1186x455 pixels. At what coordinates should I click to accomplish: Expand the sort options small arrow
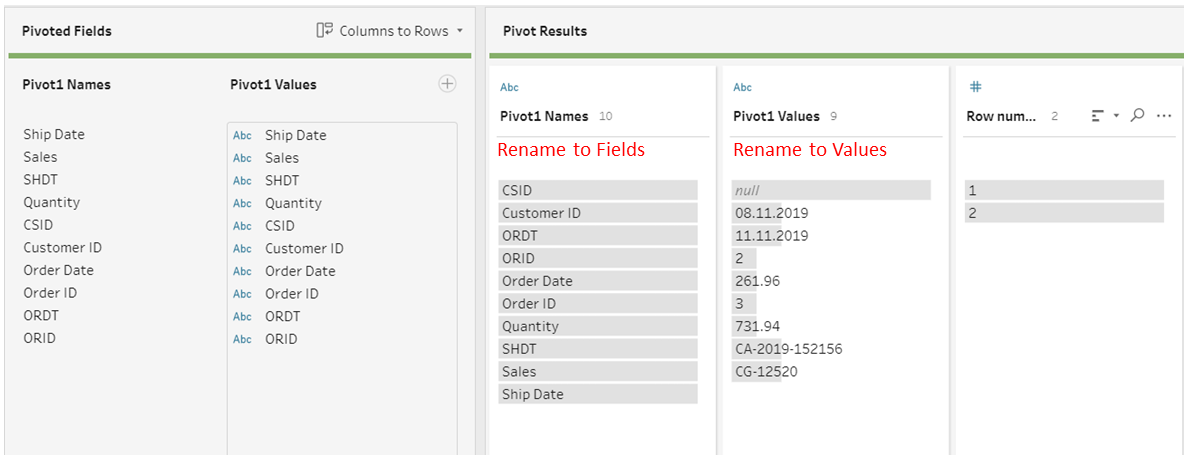(1116, 116)
